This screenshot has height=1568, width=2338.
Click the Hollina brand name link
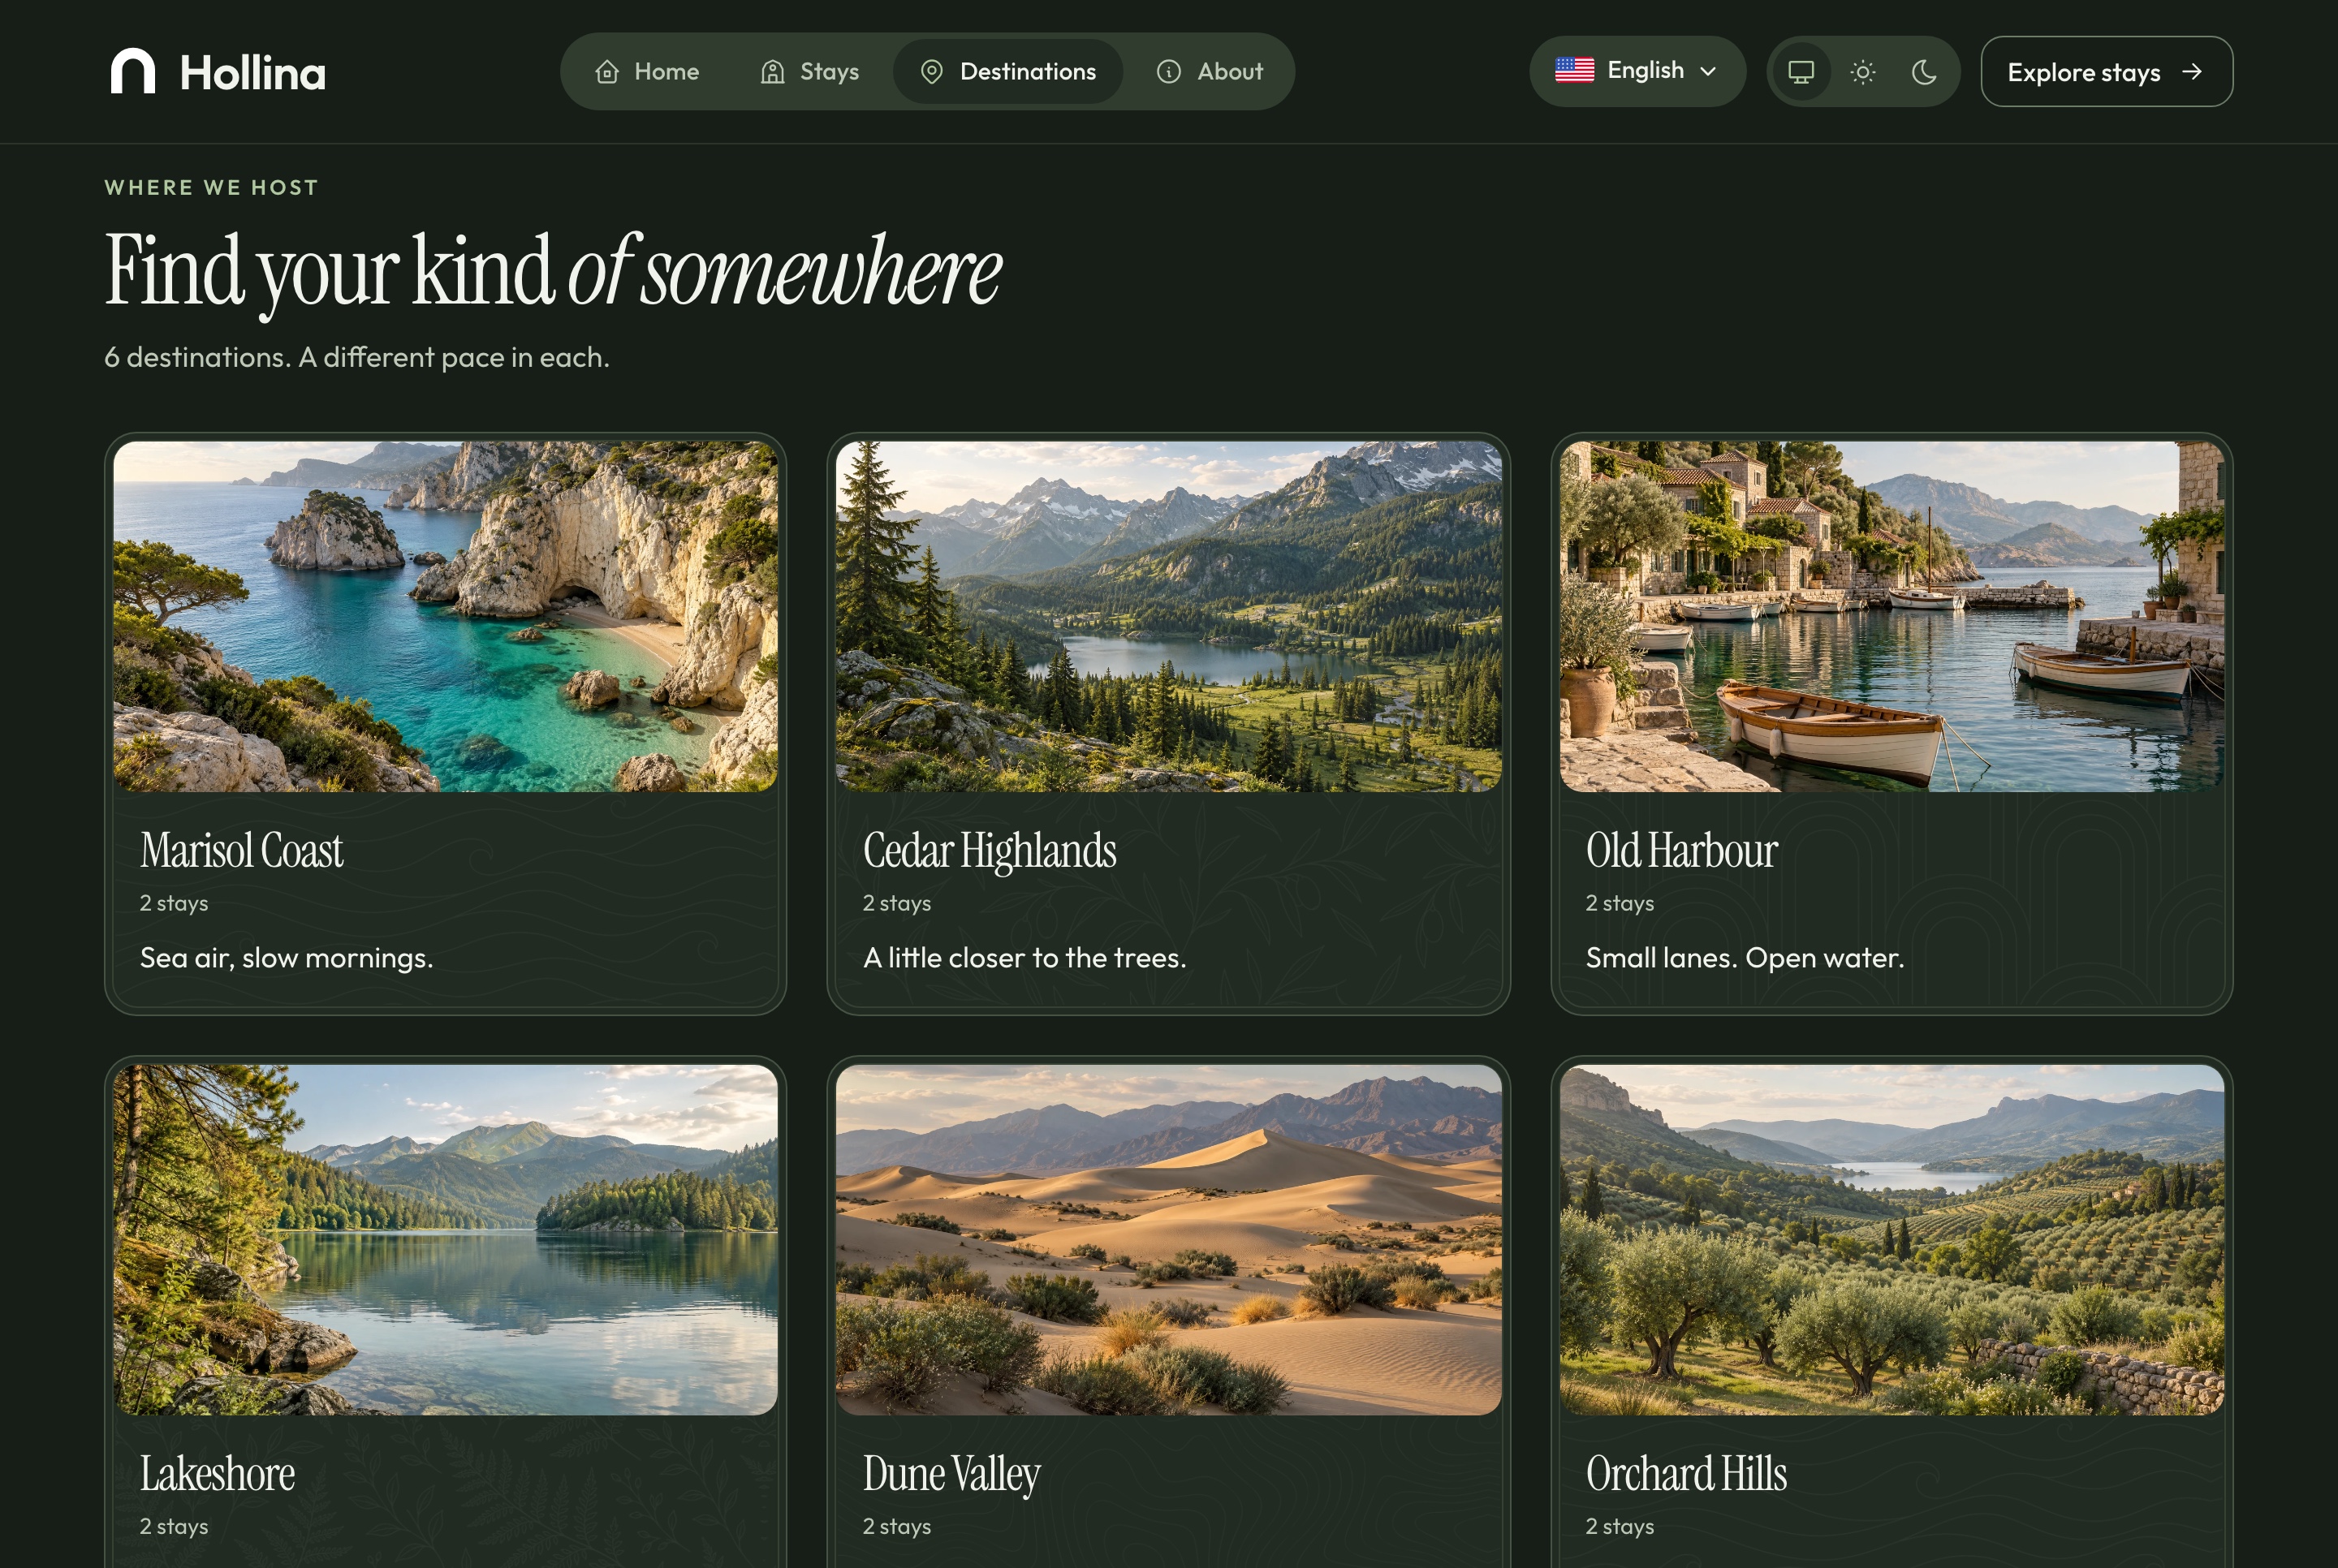coord(253,73)
